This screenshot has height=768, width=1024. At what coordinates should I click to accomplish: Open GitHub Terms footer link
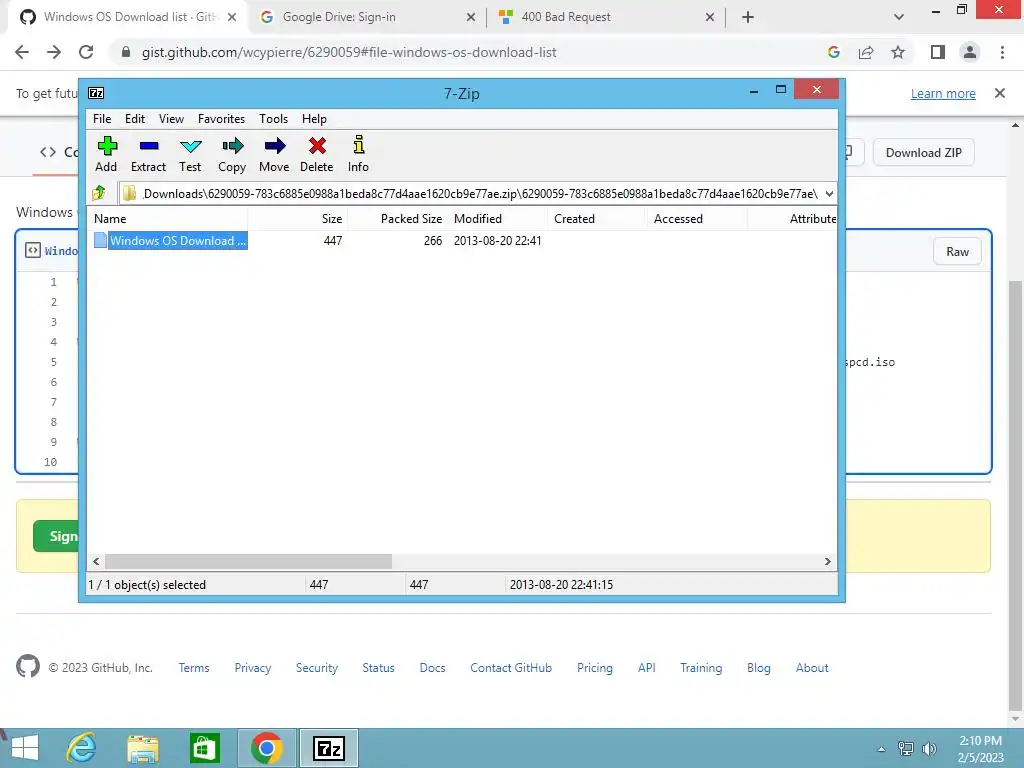pyautogui.click(x=194, y=667)
